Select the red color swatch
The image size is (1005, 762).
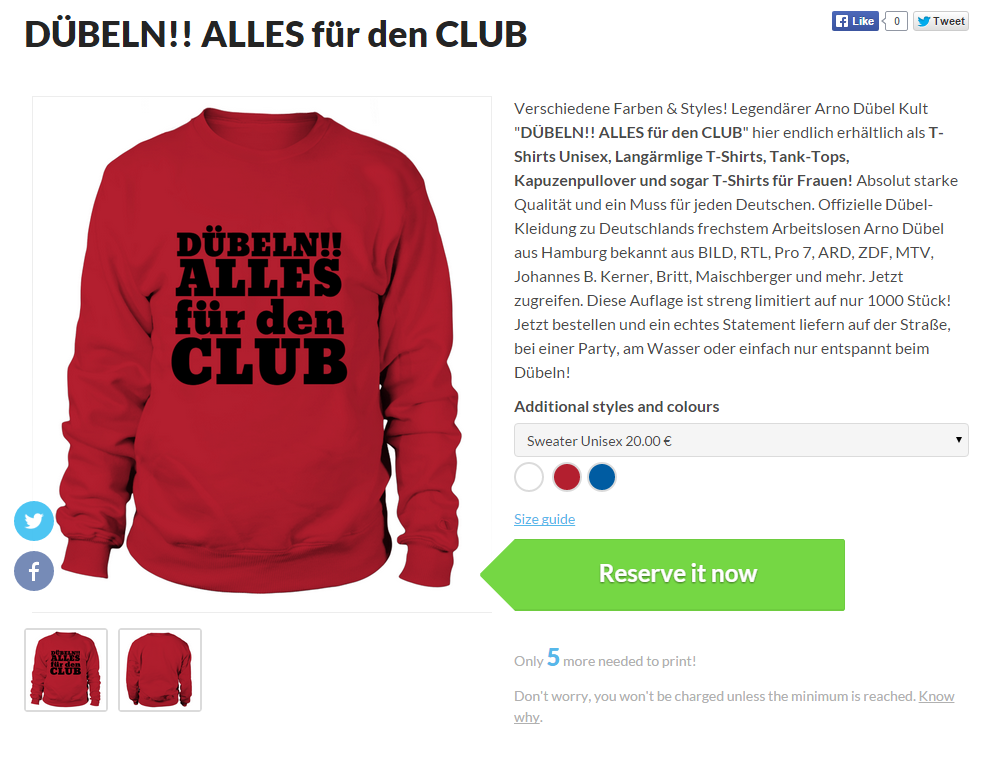pyautogui.click(x=567, y=477)
